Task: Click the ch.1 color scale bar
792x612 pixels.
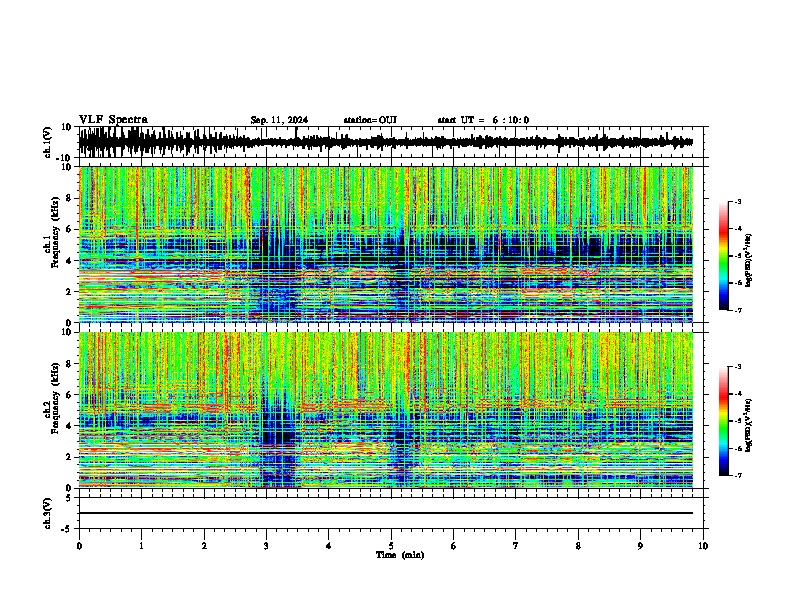Action: [x=724, y=256]
